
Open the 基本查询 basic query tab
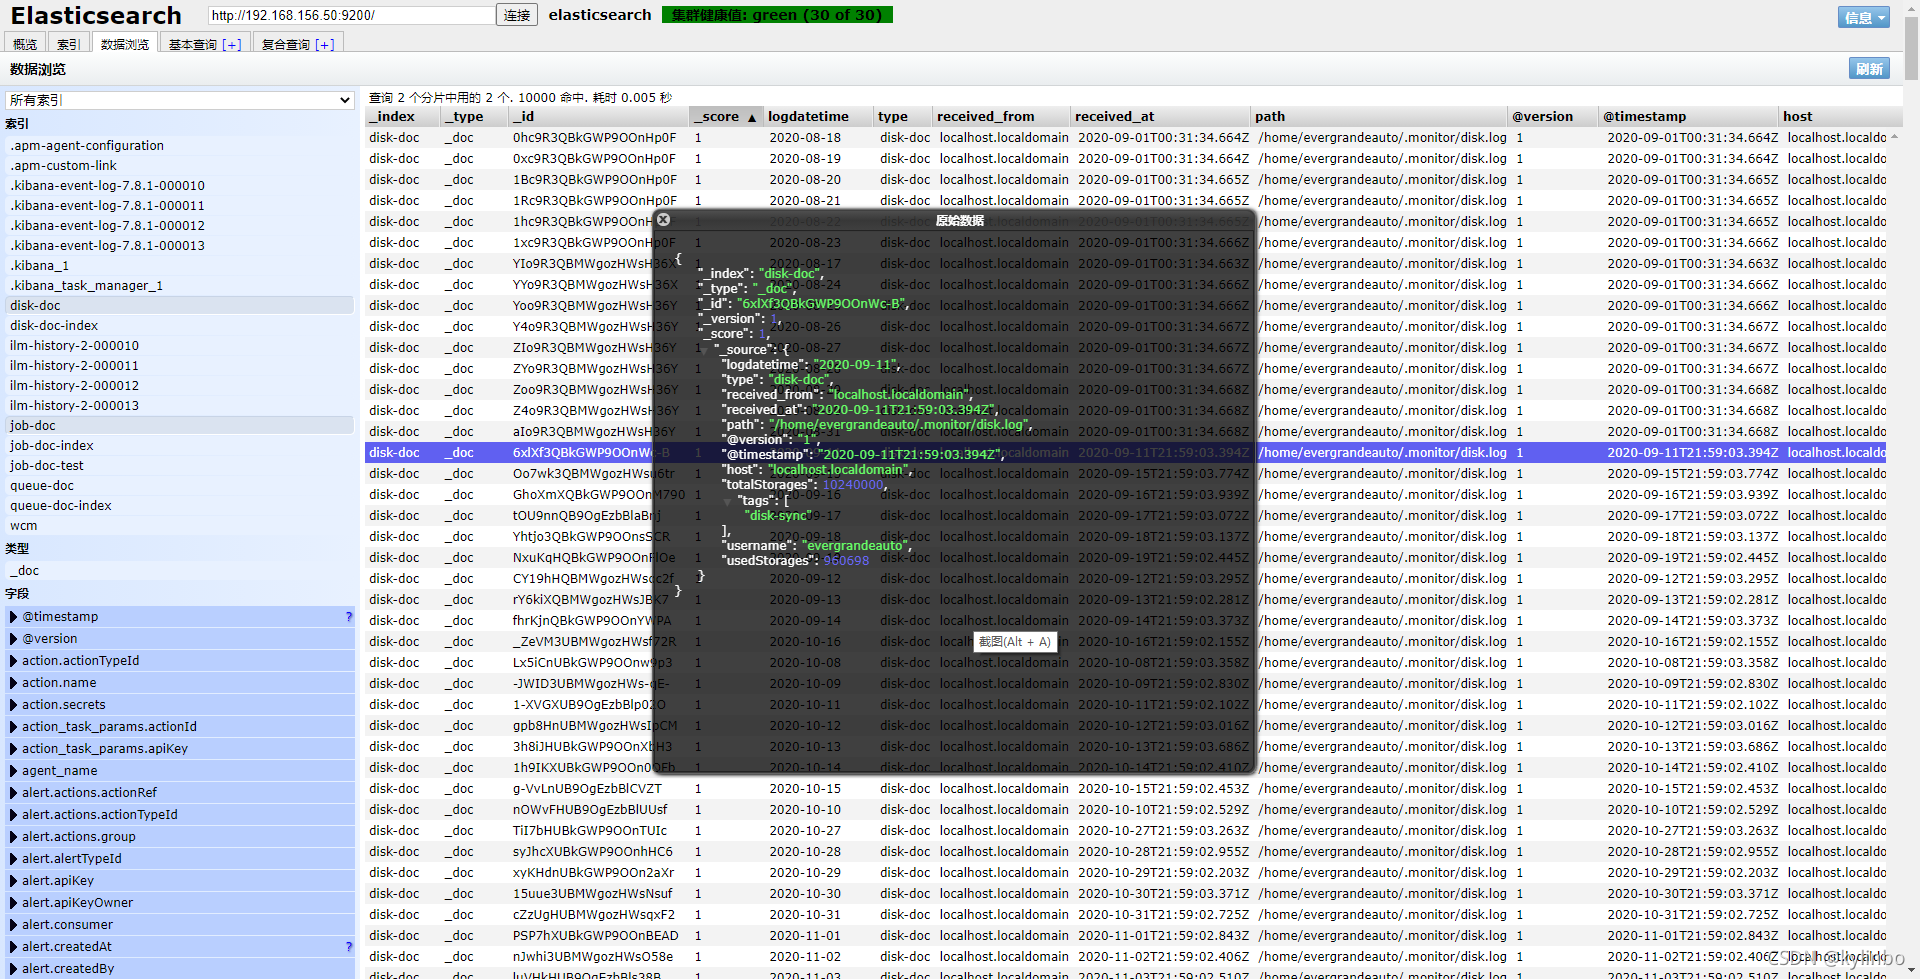click(x=205, y=44)
